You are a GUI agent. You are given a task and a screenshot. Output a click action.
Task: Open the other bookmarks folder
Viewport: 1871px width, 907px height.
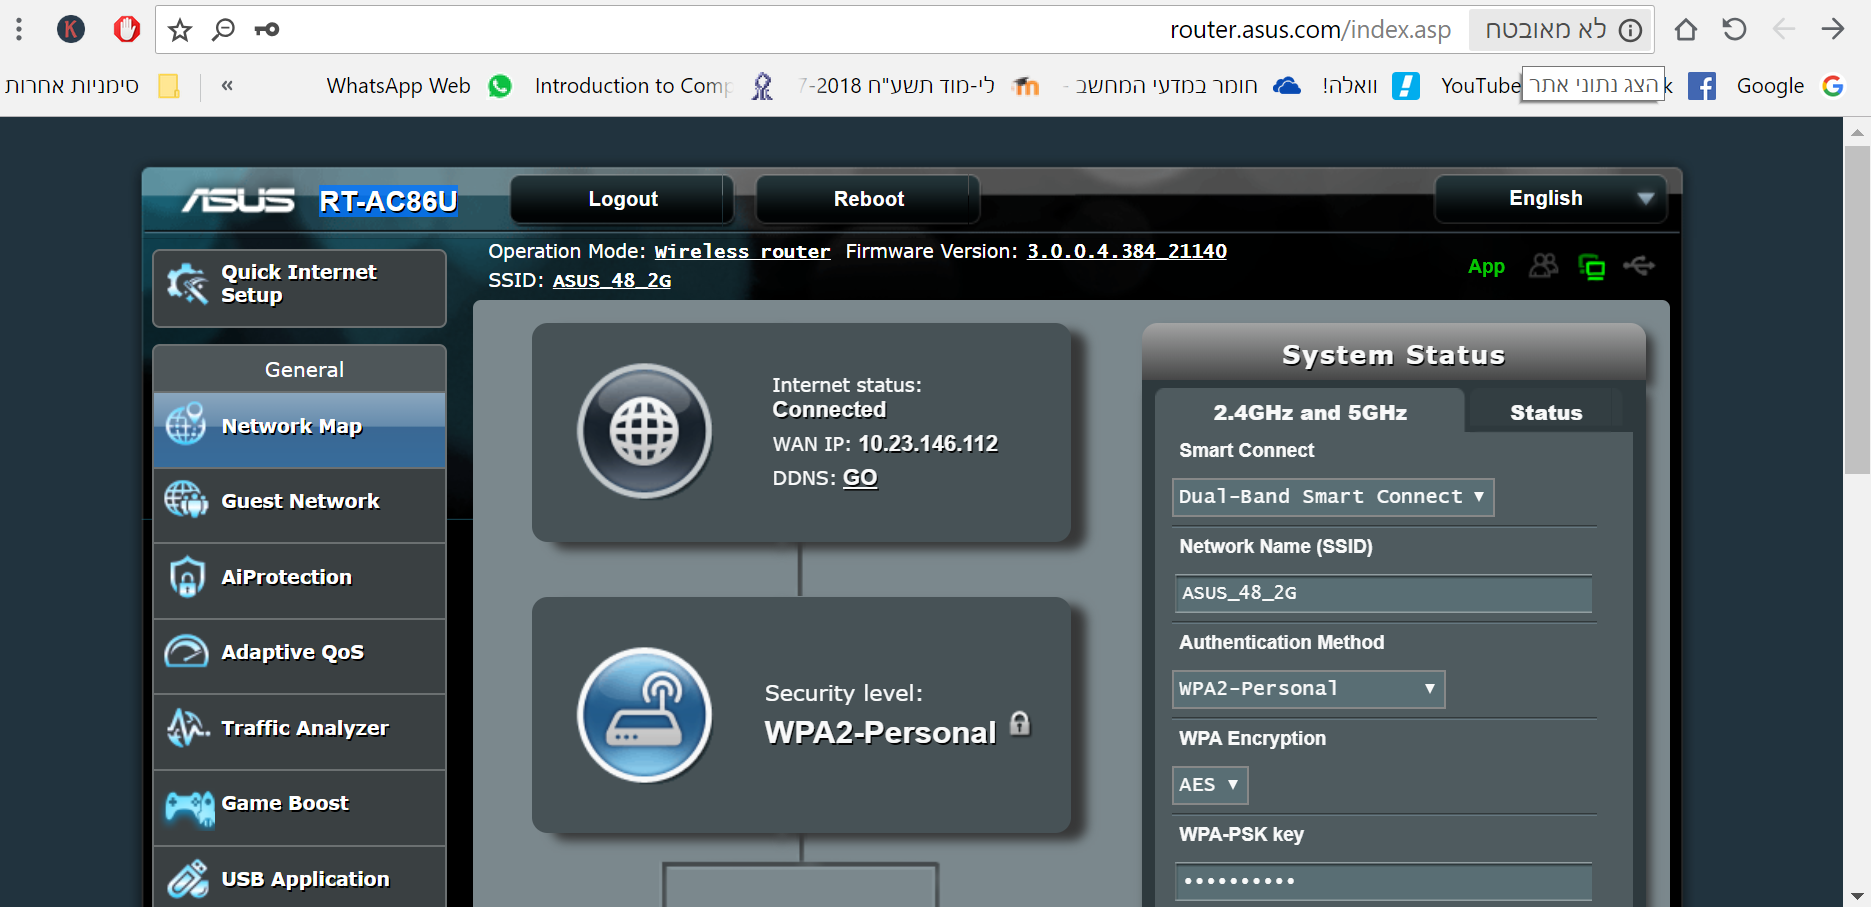pos(92,86)
